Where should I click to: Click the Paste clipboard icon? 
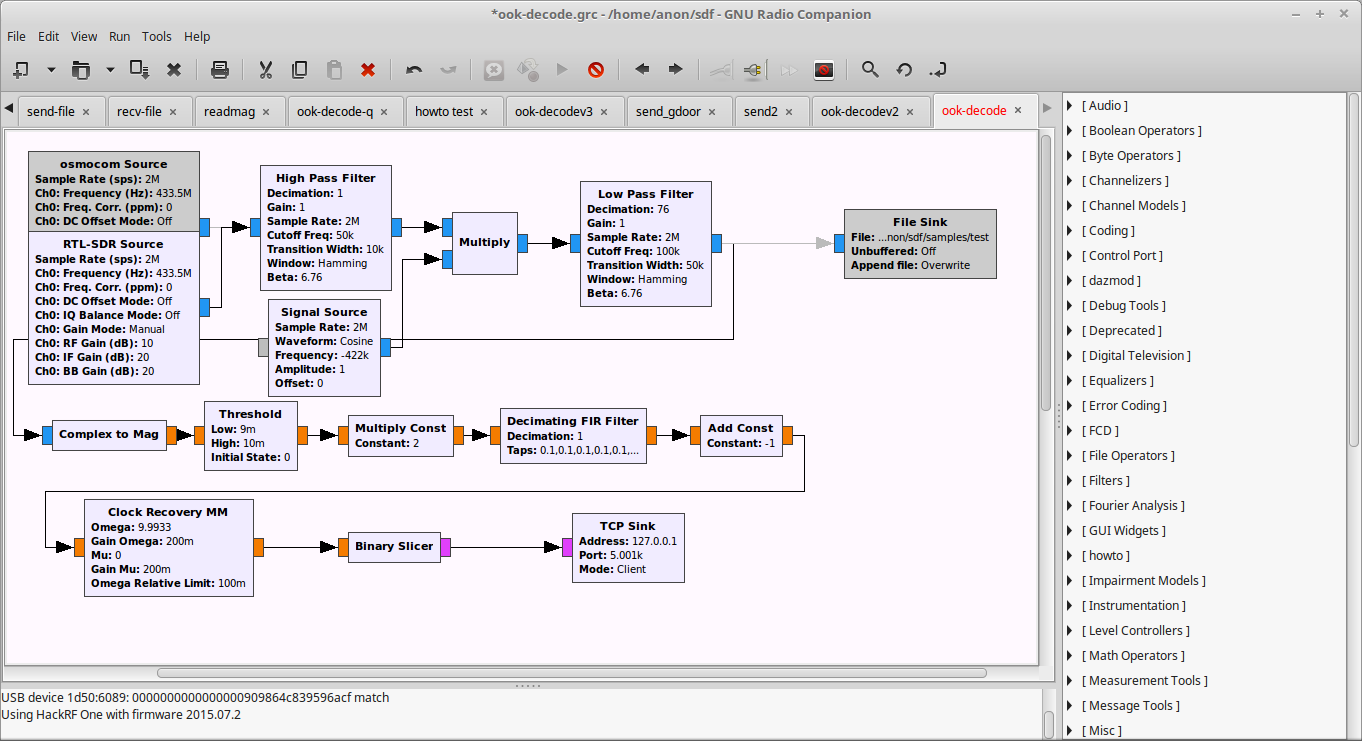click(x=335, y=70)
